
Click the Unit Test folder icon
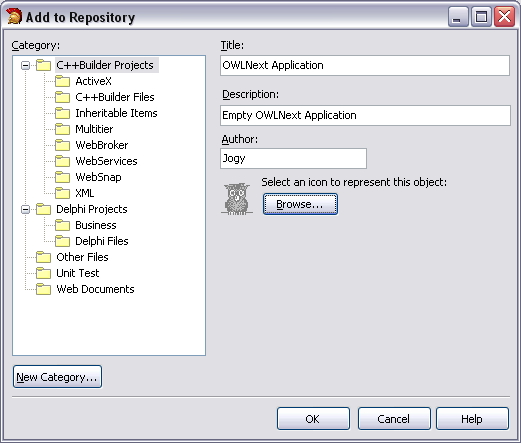(43, 273)
